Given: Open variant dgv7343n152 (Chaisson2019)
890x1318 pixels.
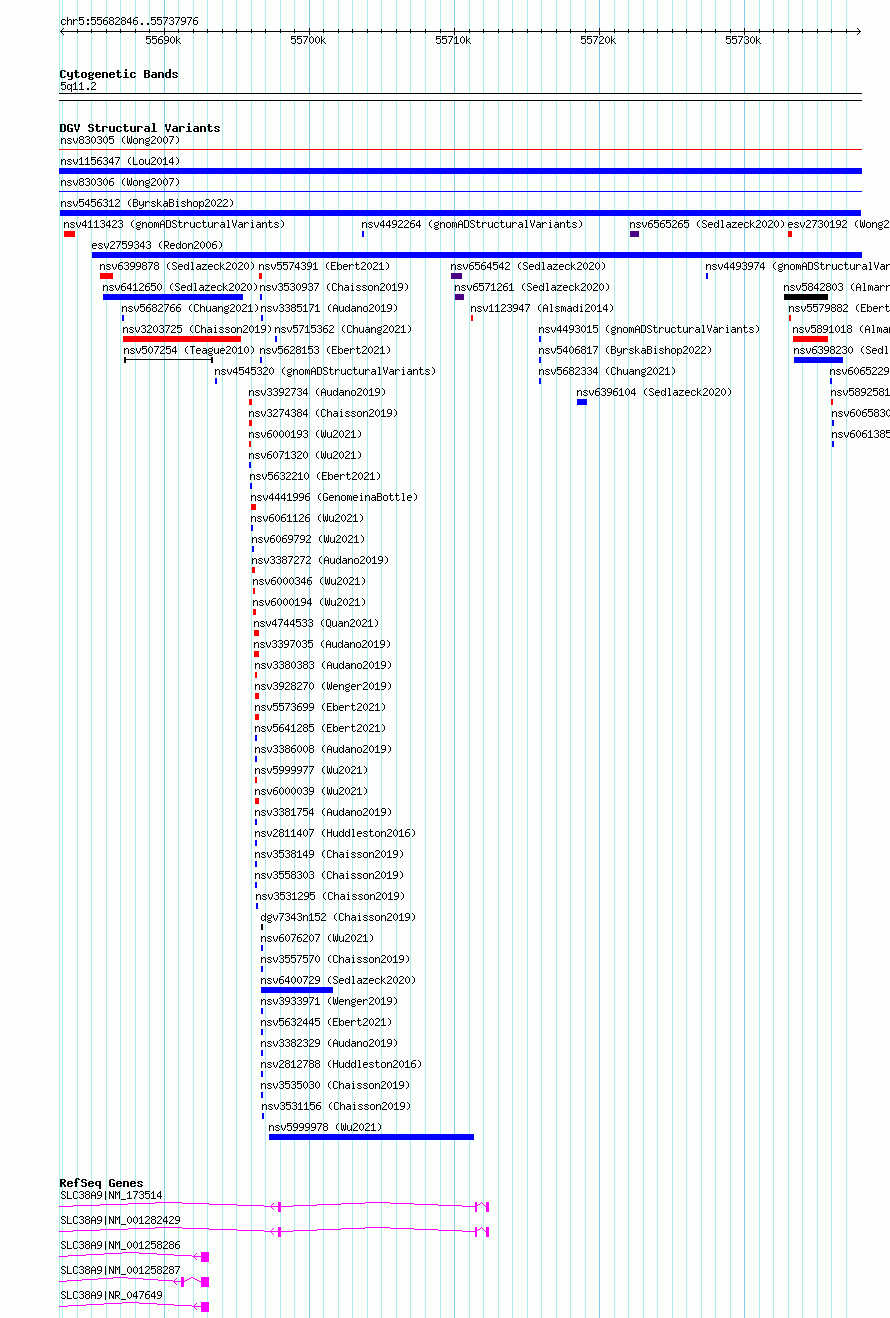Looking at the screenshot, I should (338, 917).
